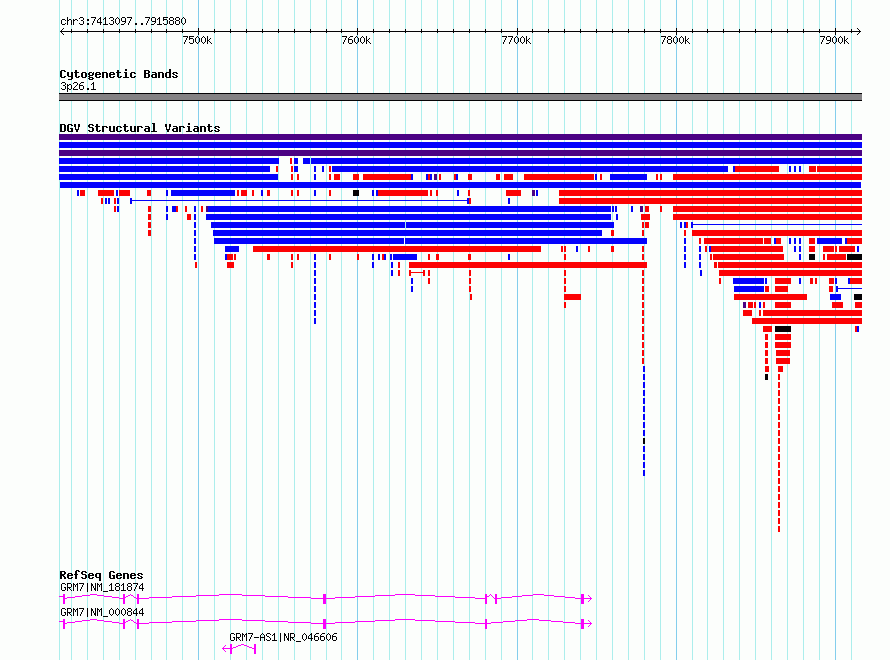
Task: Click the left arrow end of the ruler
Action: pos(62,31)
